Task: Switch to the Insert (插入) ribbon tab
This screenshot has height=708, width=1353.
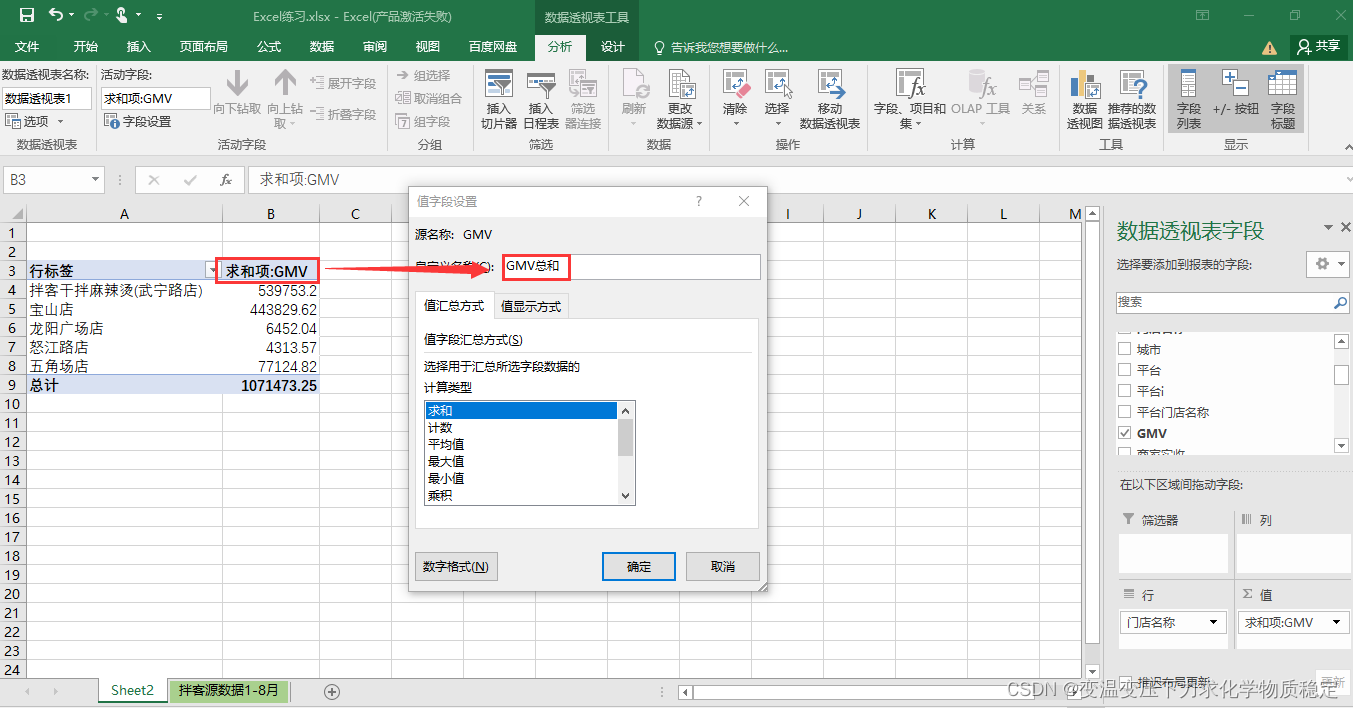Action: point(138,47)
